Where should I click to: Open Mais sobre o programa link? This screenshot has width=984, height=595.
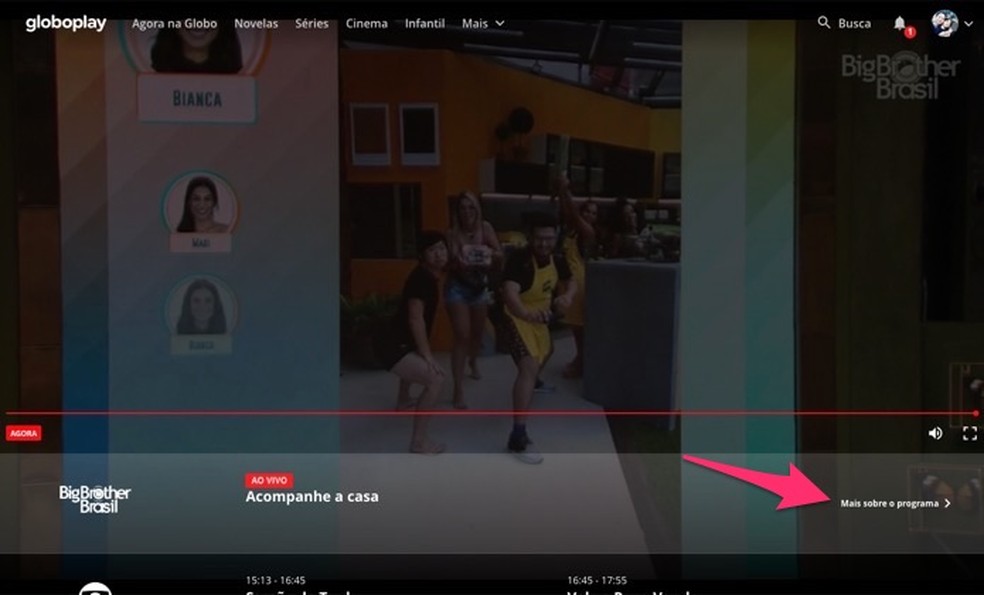[896, 503]
